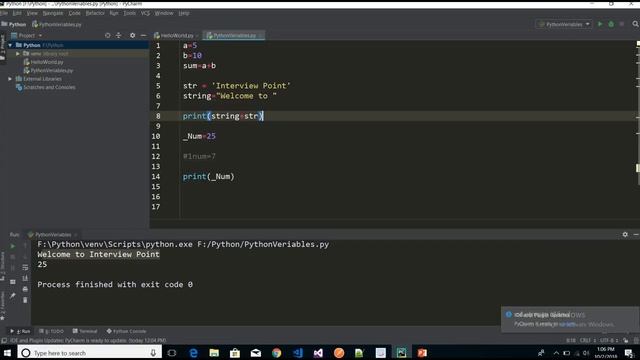The image size is (640, 360).
Task: Click the Windows search box
Action: click(x=90, y=353)
